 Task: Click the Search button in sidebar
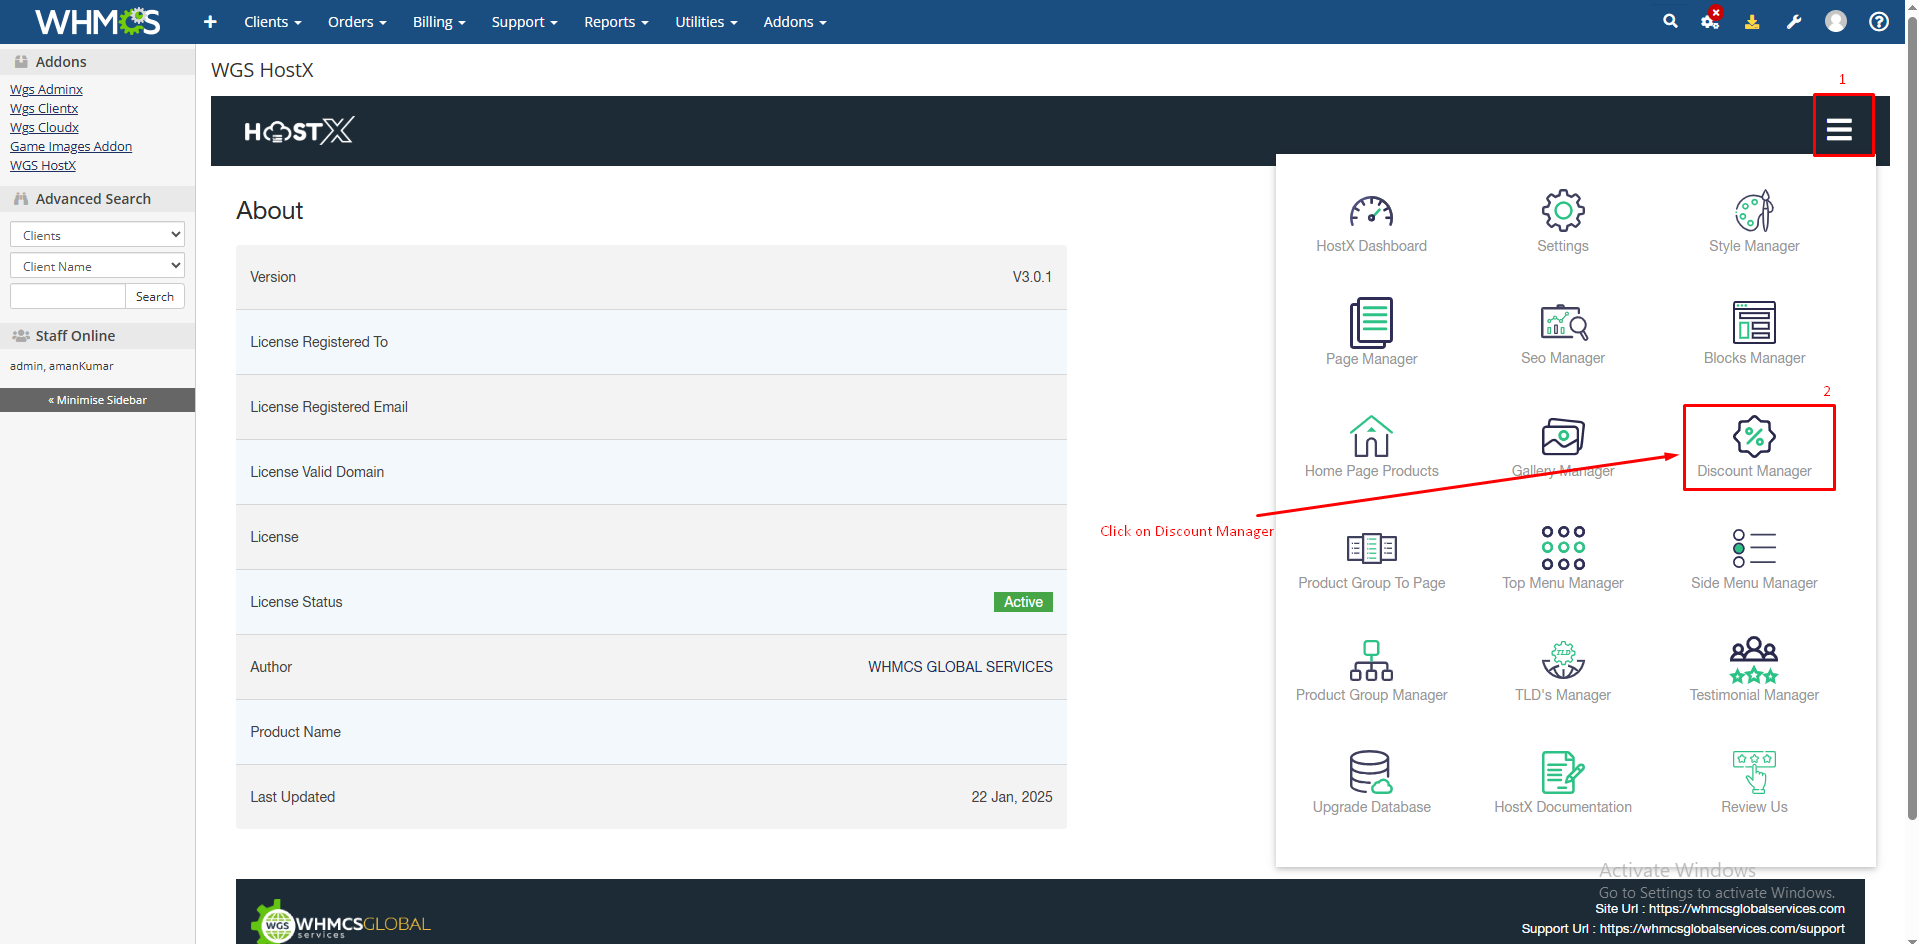point(155,297)
